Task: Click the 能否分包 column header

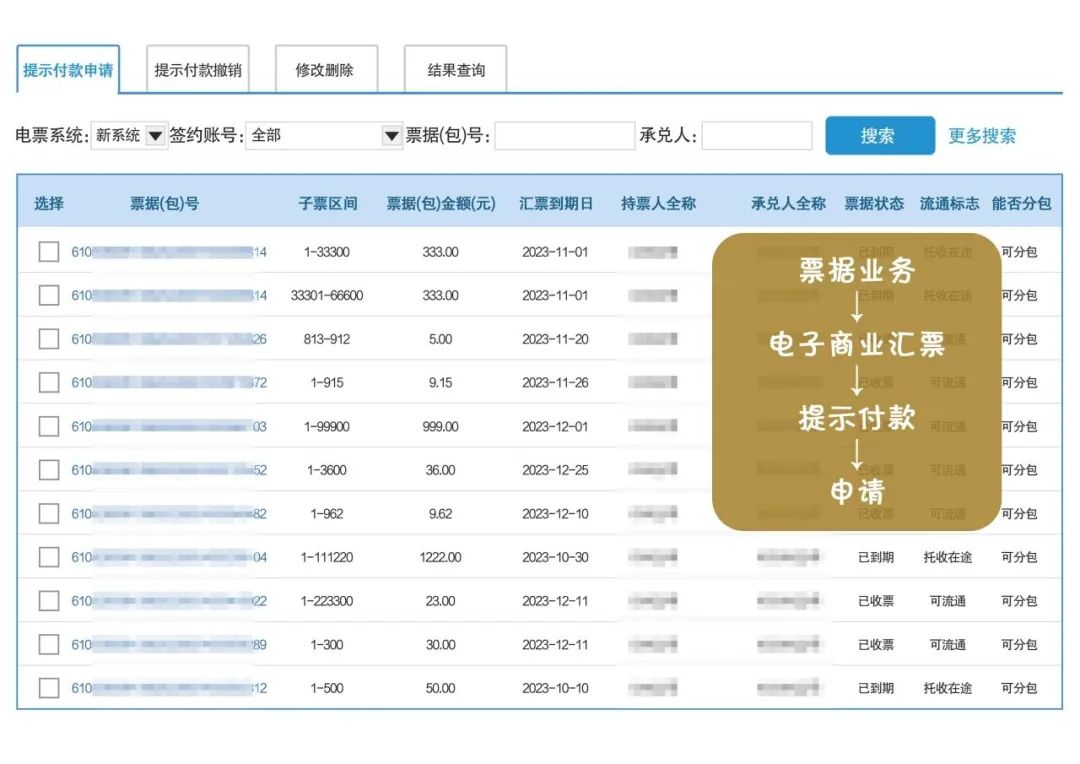Action: click(1021, 203)
